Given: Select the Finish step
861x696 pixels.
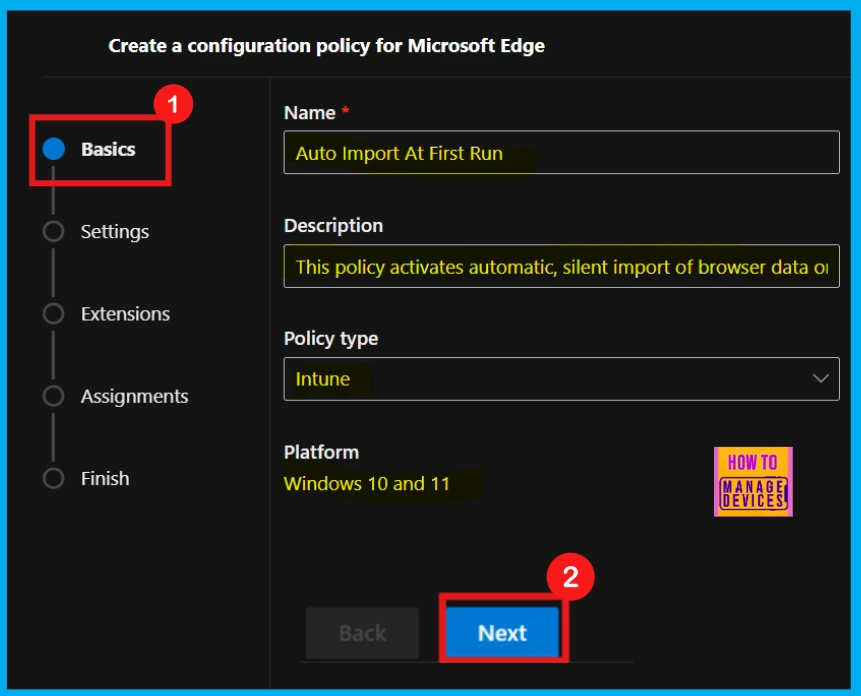Looking at the screenshot, I should pyautogui.click(x=105, y=479).
